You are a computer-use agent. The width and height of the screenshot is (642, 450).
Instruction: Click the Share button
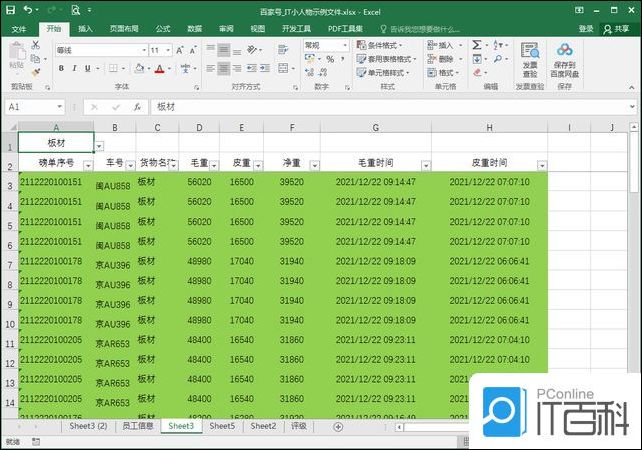(617, 29)
